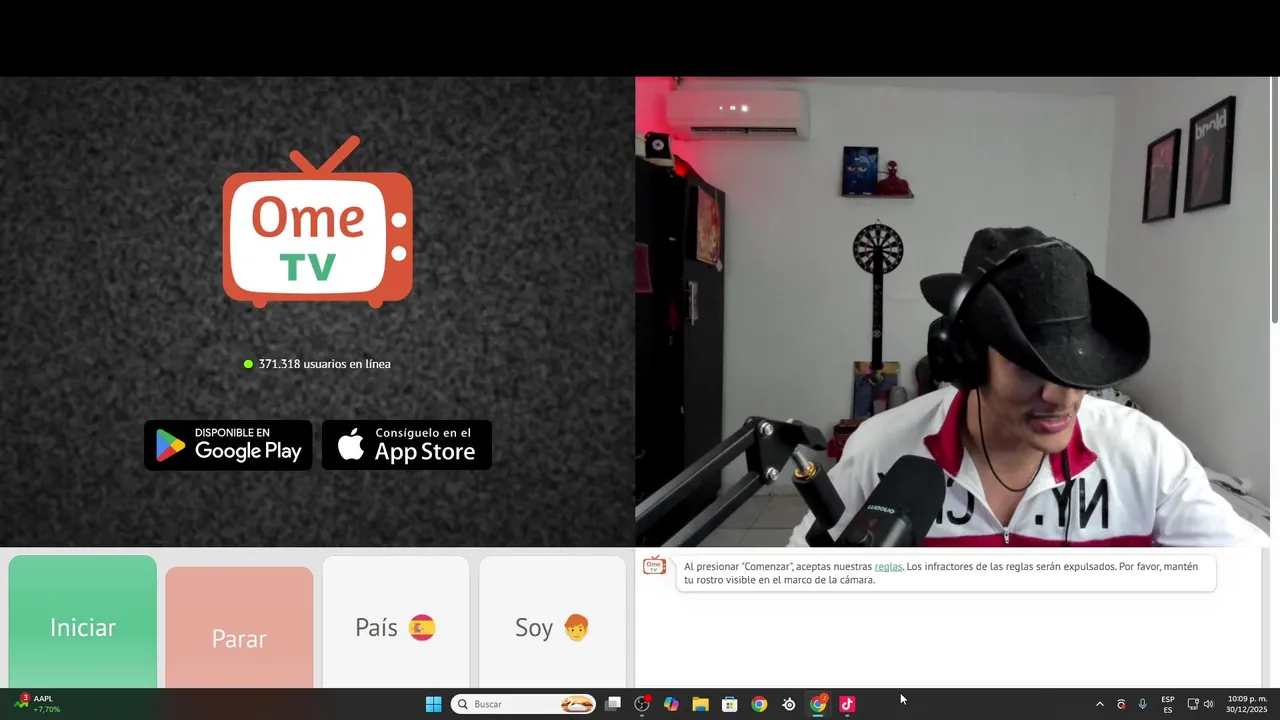1280x720 pixels.
Task: Open the Google Play store badge
Action: tap(228, 445)
